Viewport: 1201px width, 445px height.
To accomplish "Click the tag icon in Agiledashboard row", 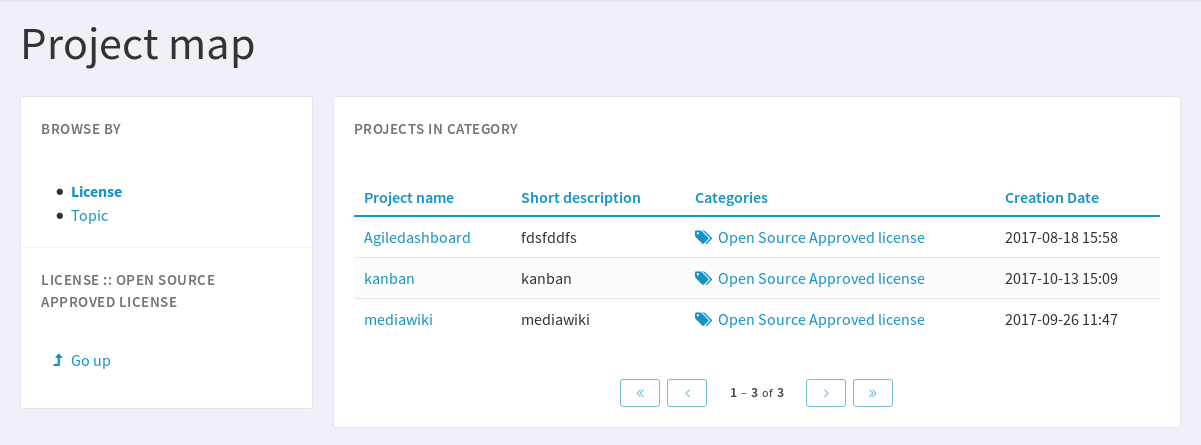I will (x=703, y=238).
